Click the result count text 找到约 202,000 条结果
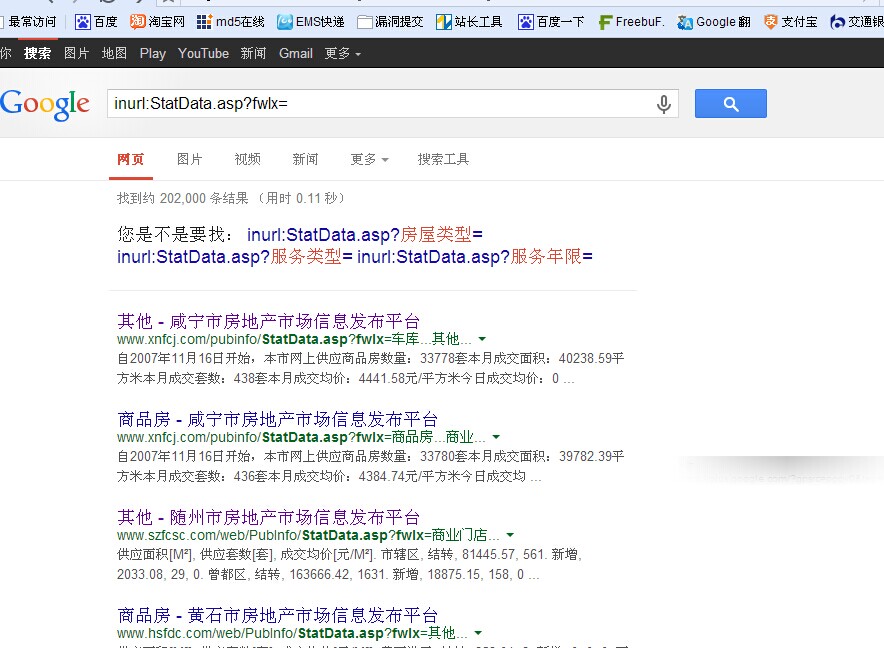This screenshot has width=884, height=648. tap(183, 199)
